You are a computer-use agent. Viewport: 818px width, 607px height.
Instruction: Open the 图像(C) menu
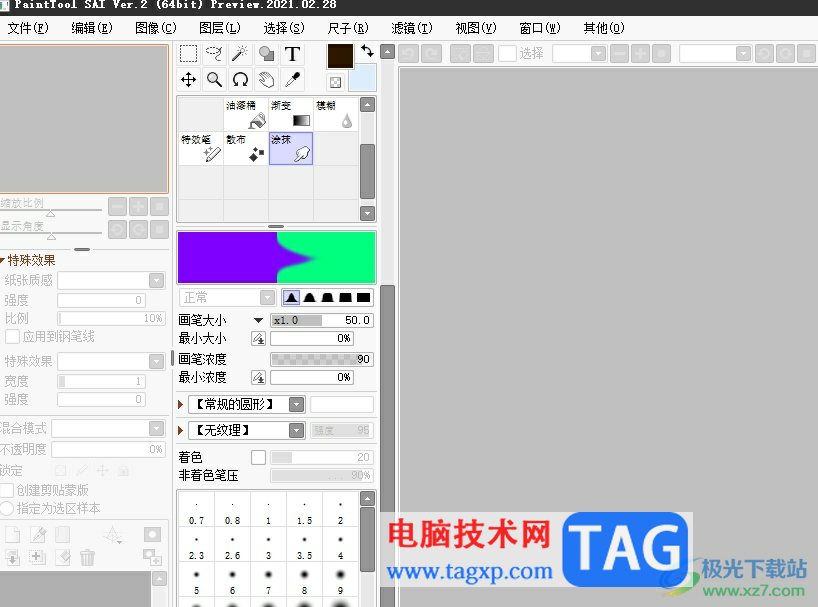(155, 28)
